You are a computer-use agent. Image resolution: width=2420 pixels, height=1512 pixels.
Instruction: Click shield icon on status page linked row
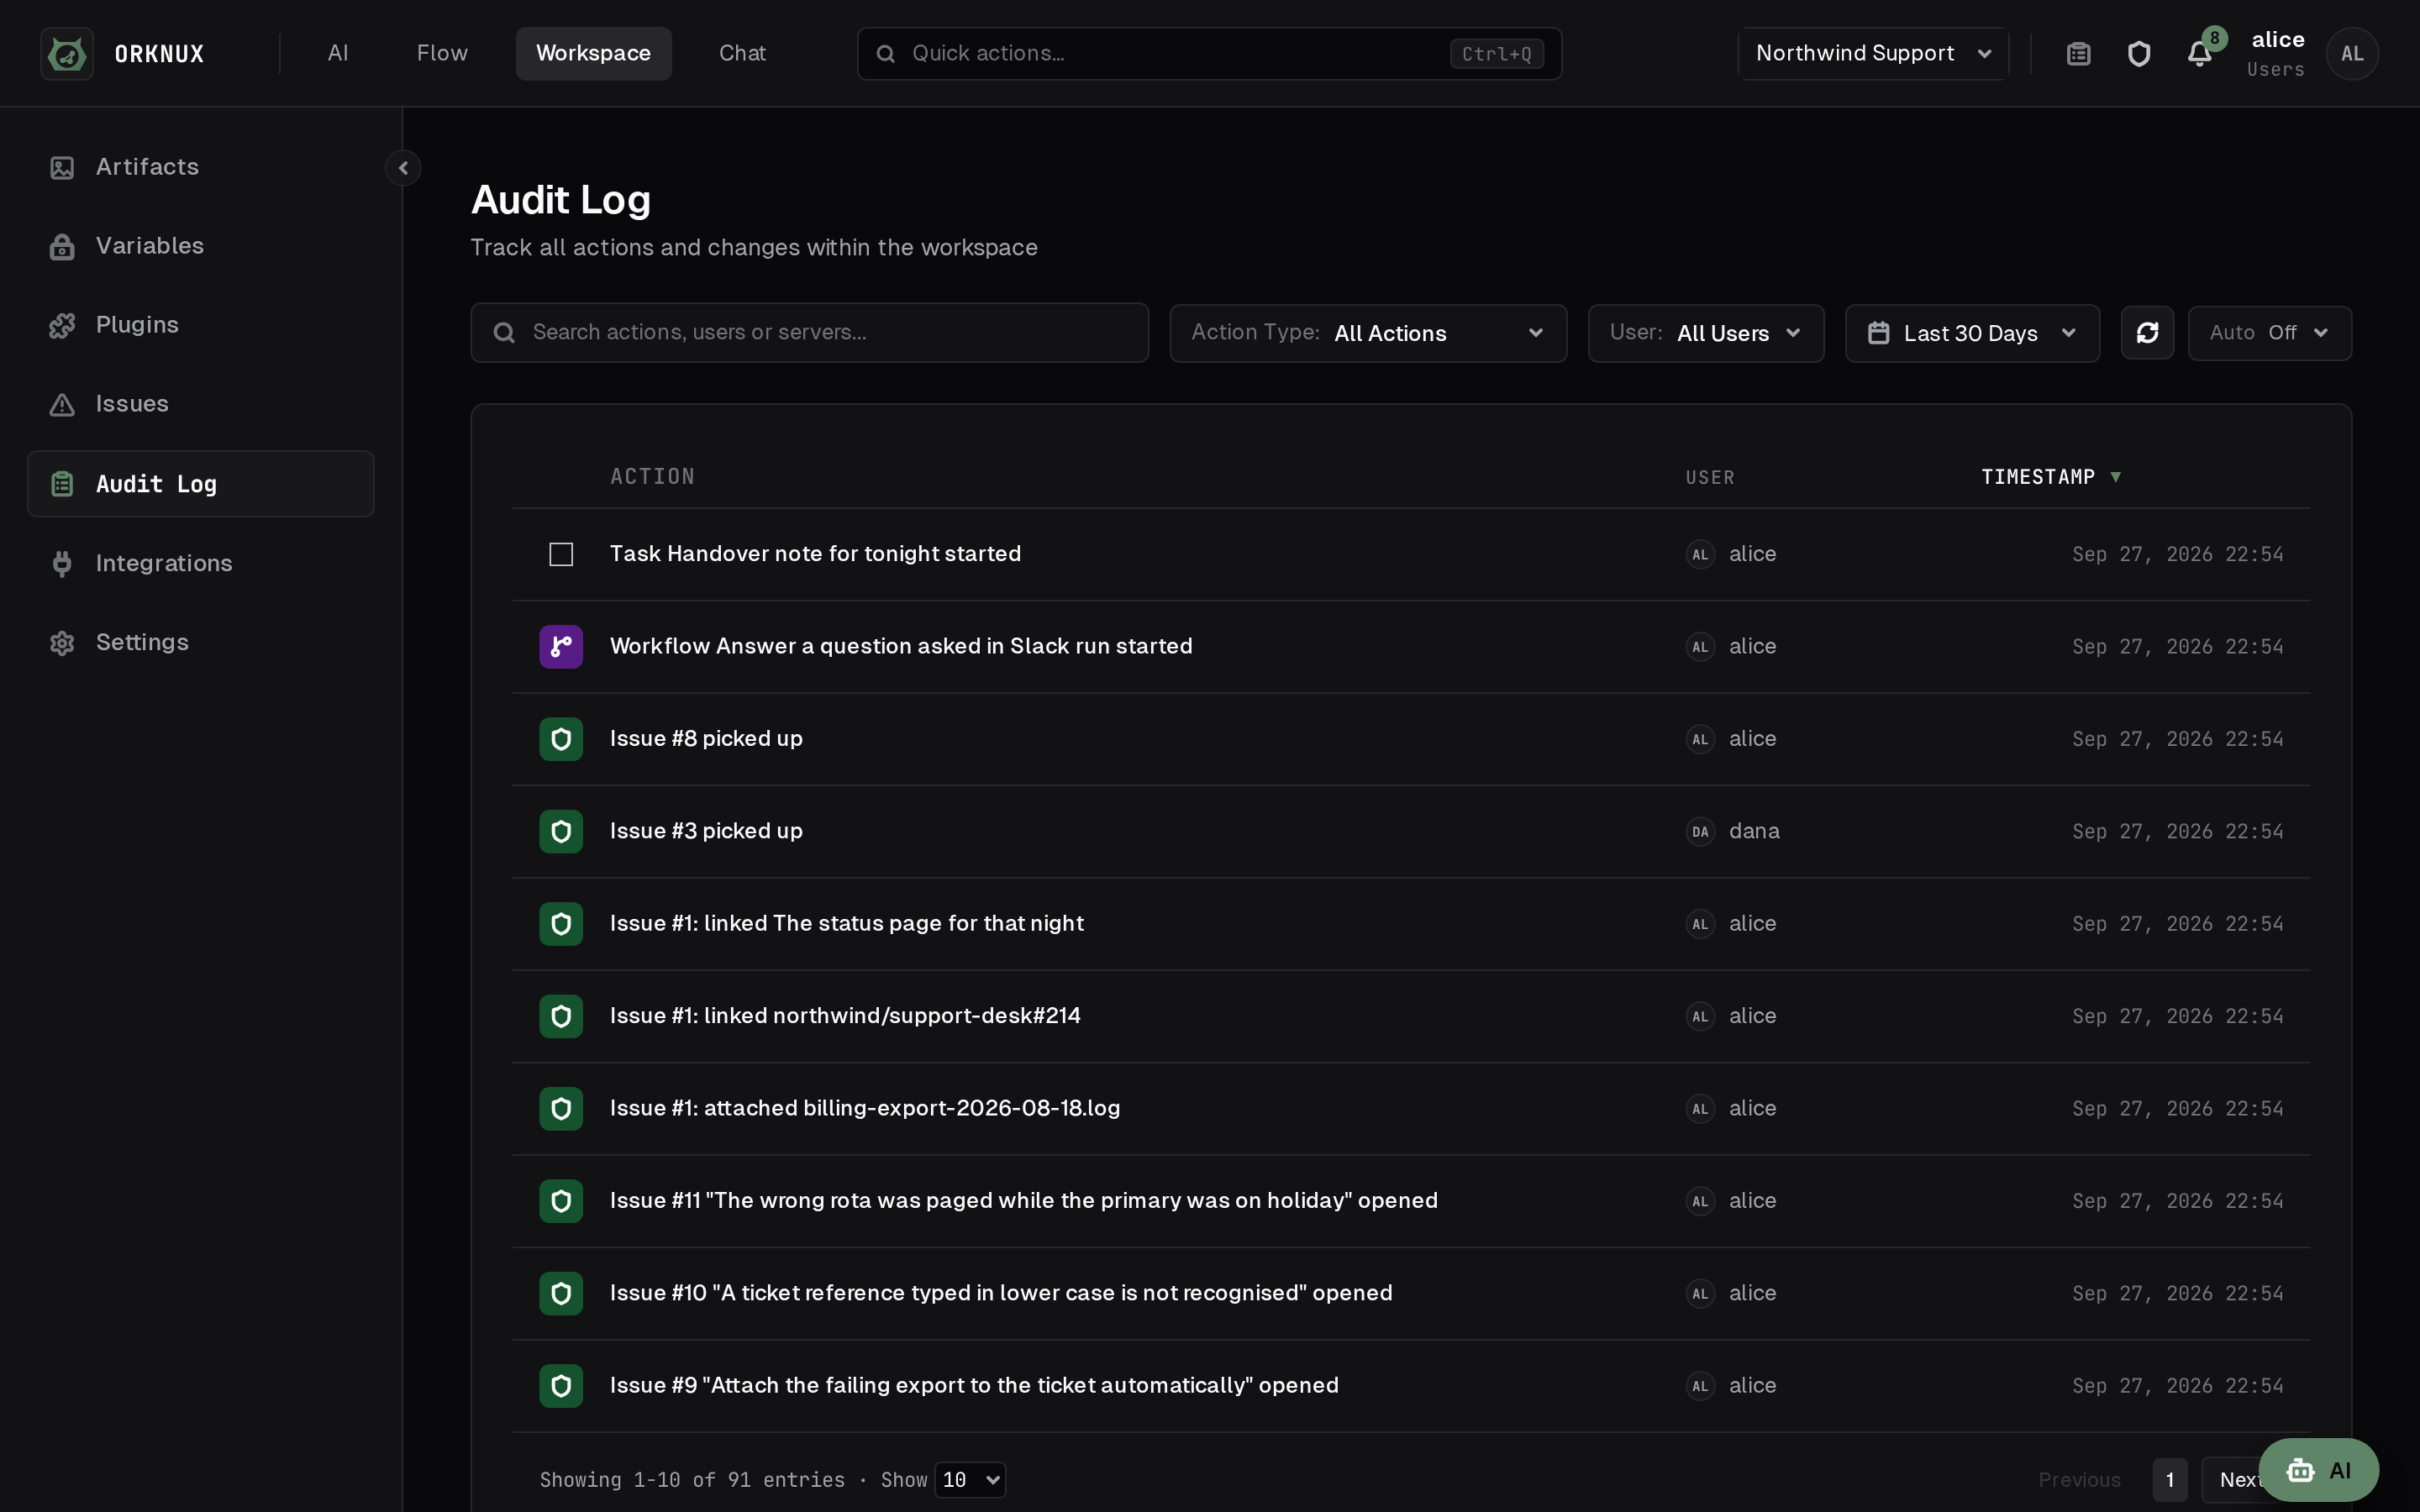(561, 924)
